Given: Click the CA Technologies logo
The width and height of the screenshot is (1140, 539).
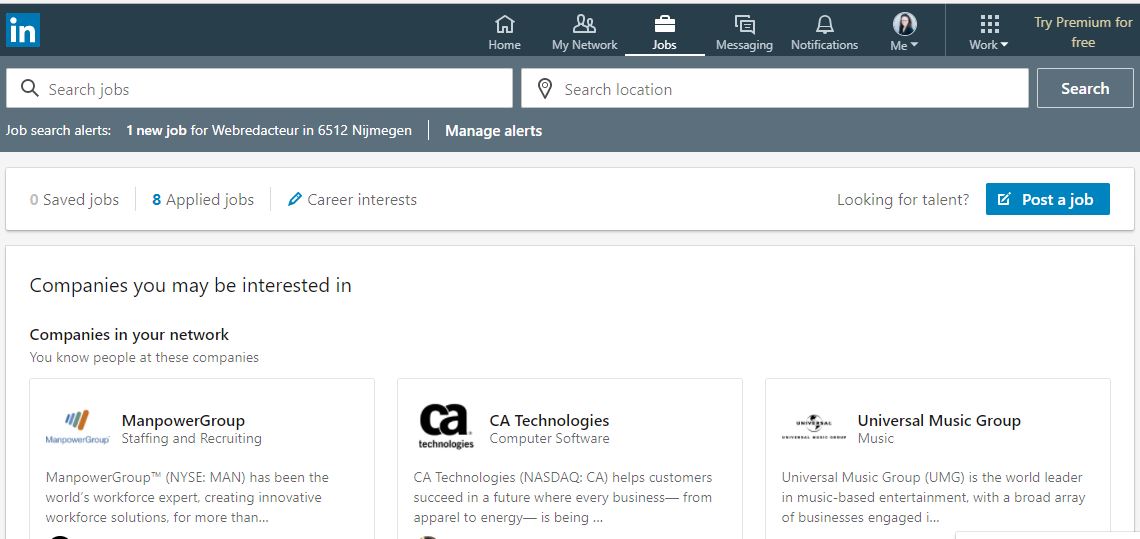Looking at the screenshot, I should tap(446, 426).
